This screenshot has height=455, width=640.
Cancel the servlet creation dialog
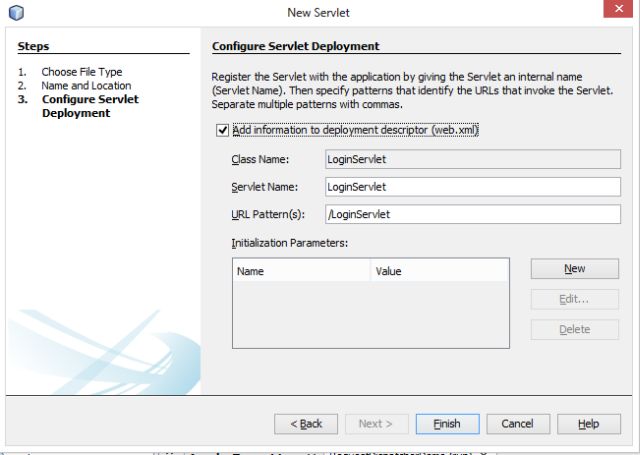517,424
